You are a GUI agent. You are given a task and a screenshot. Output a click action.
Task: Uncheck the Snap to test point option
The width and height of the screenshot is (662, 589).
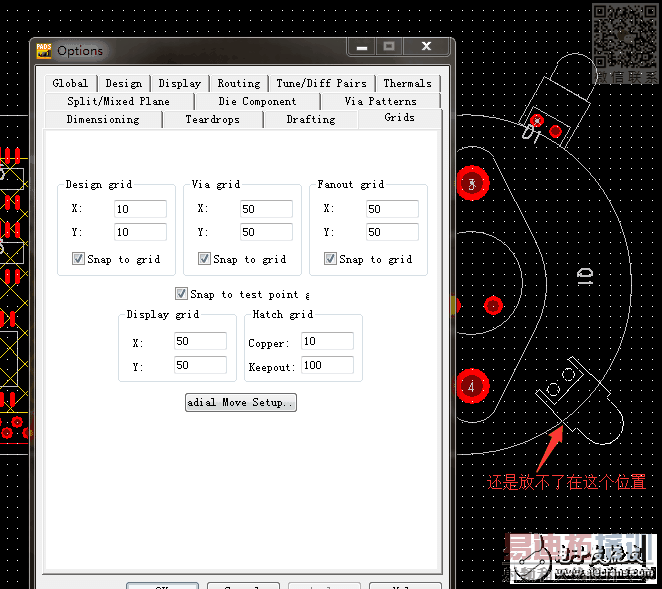point(181,294)
